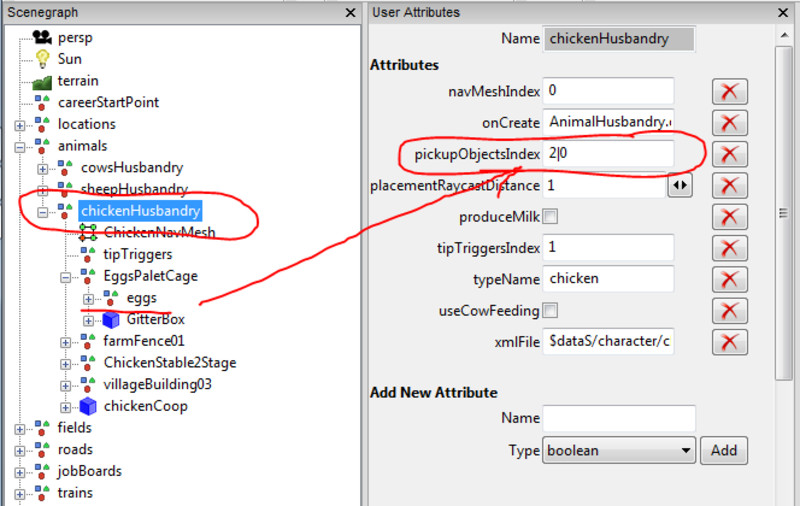
Task: Click the Add attribute button
Action: pyautogui.click(x=723, y=451)
